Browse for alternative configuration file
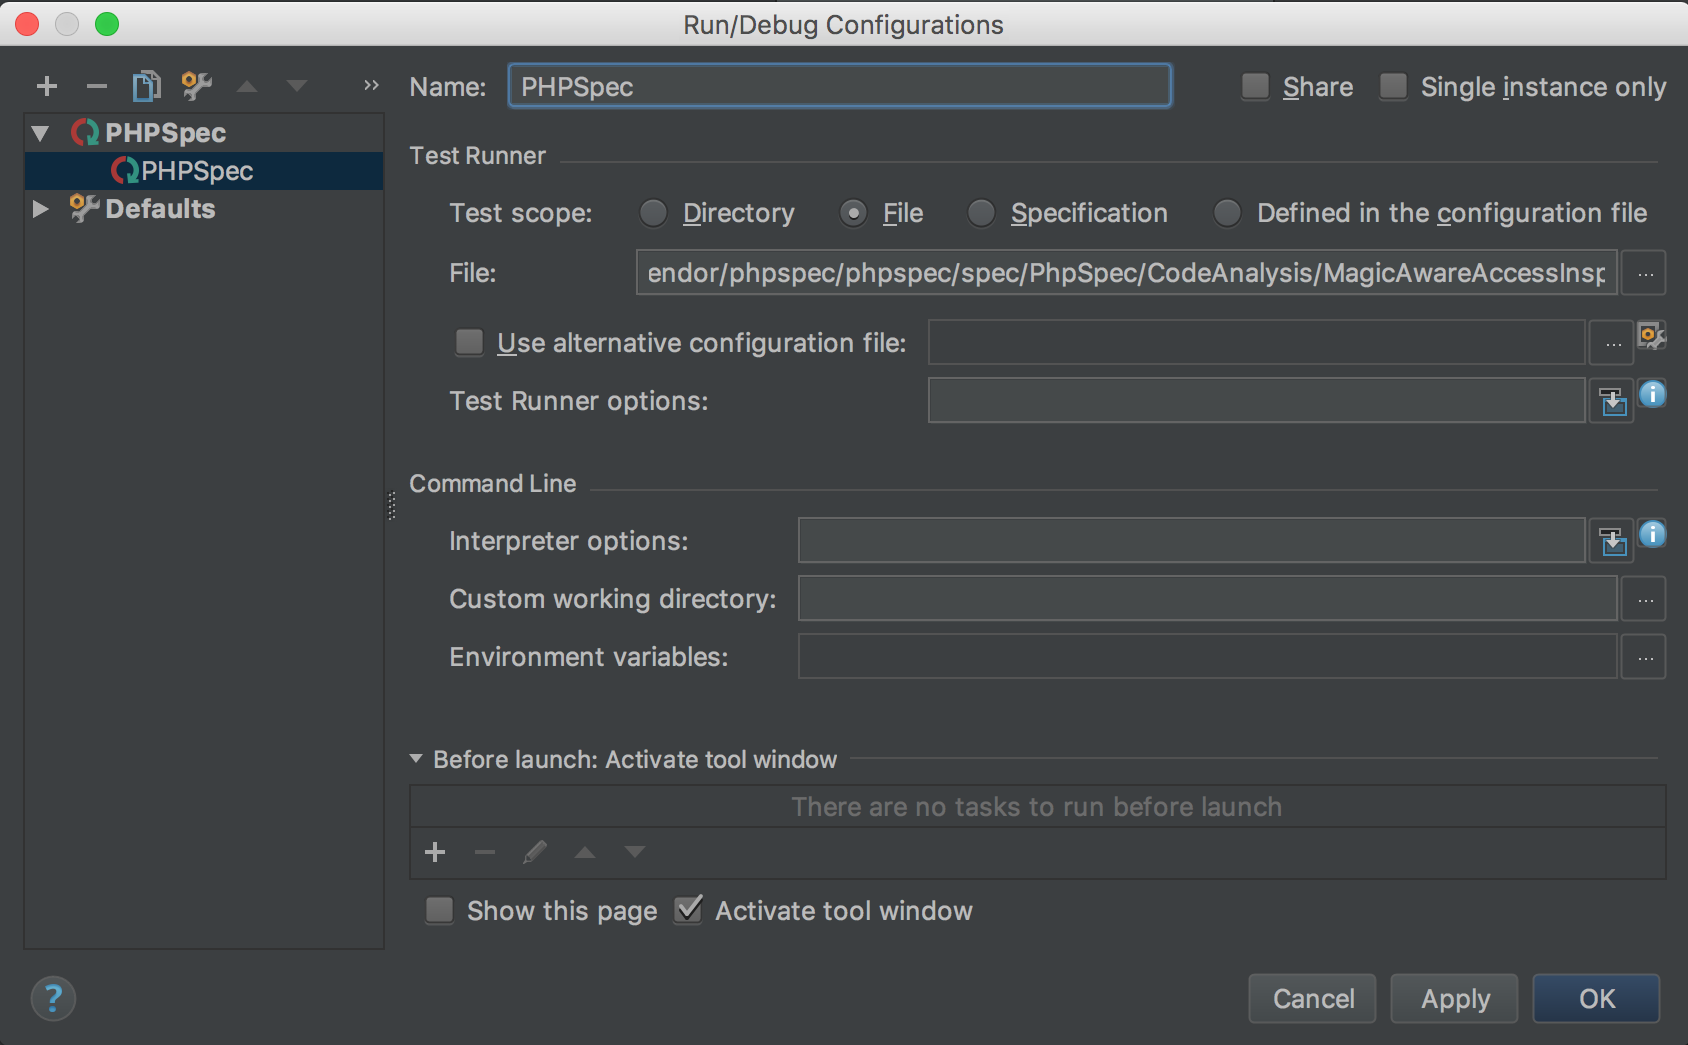1688x1045 pixels. 1612,343
